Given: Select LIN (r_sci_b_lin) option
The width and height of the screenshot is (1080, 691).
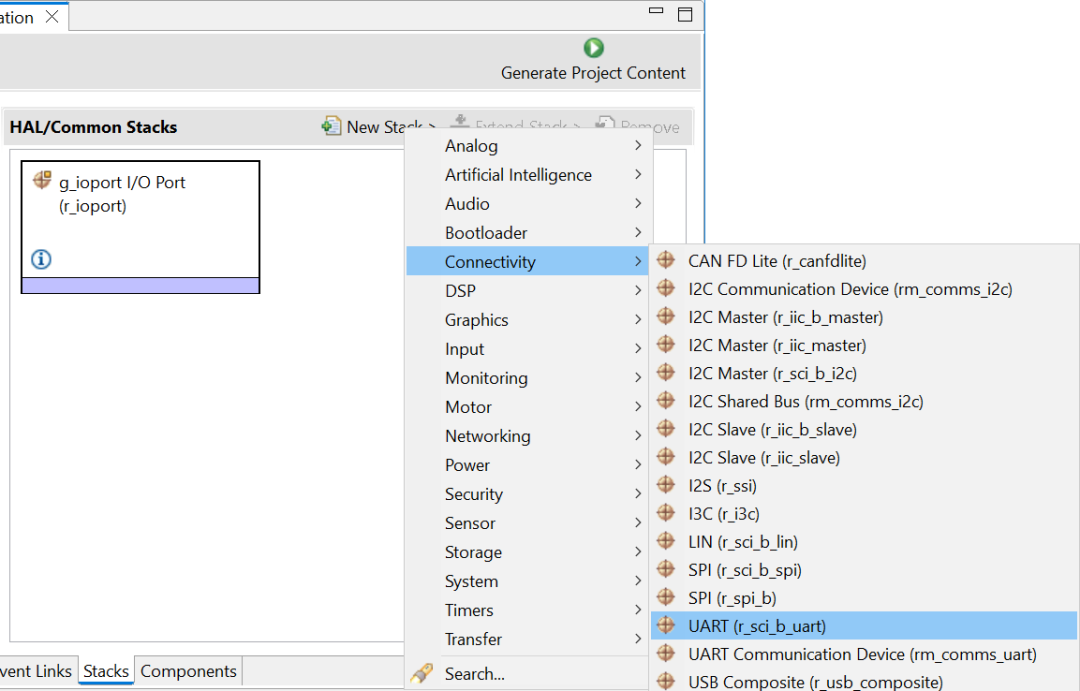Looking at the screenshot, I should pyautogui.click(x=742, y=542).
